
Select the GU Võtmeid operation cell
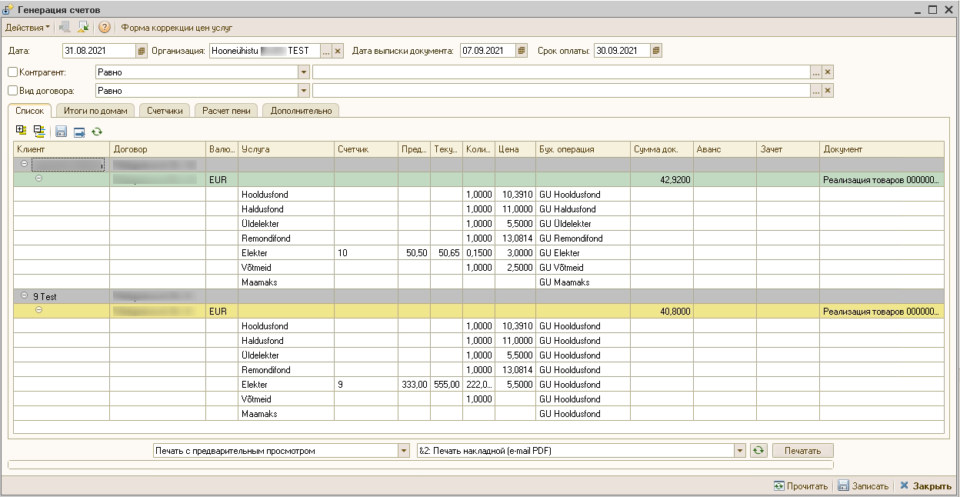click(583, 267)
